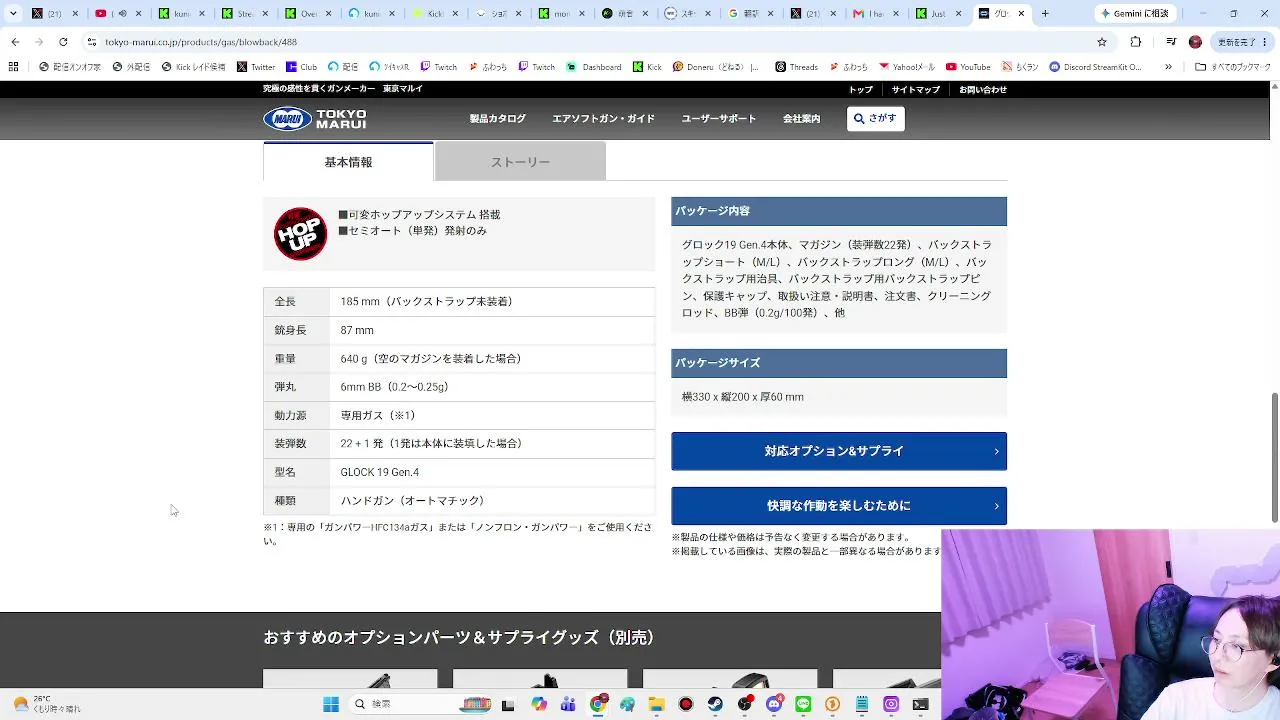Open the taskbar weather widget
The image size is (1280, 720).
[48, 704]
